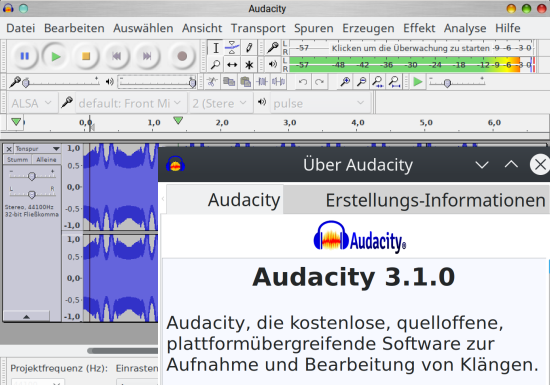Skip to start of the project

[x=116, y=56]
